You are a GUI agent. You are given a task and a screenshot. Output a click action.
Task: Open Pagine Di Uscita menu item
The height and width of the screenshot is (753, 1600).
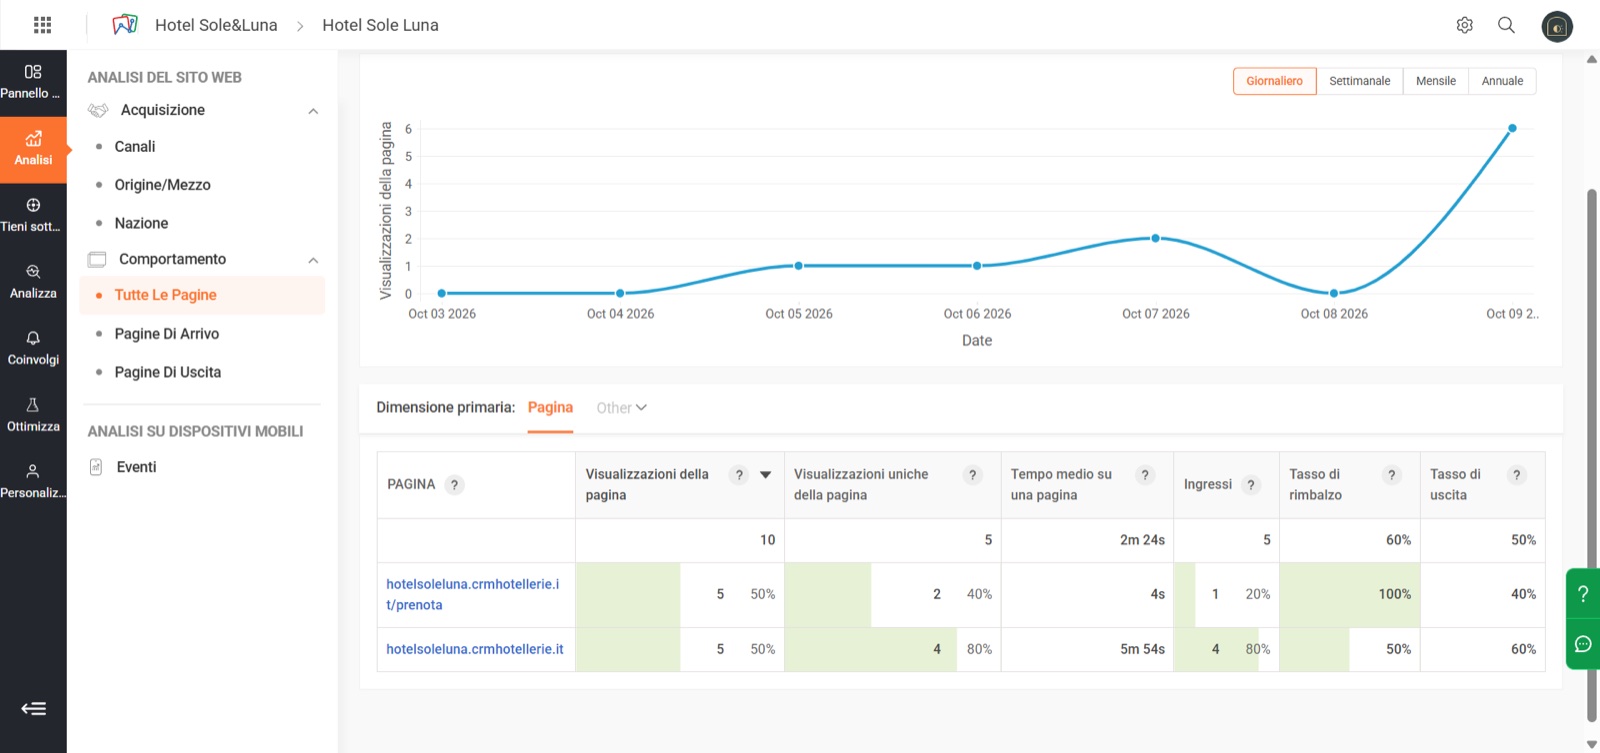coord(167,372)
